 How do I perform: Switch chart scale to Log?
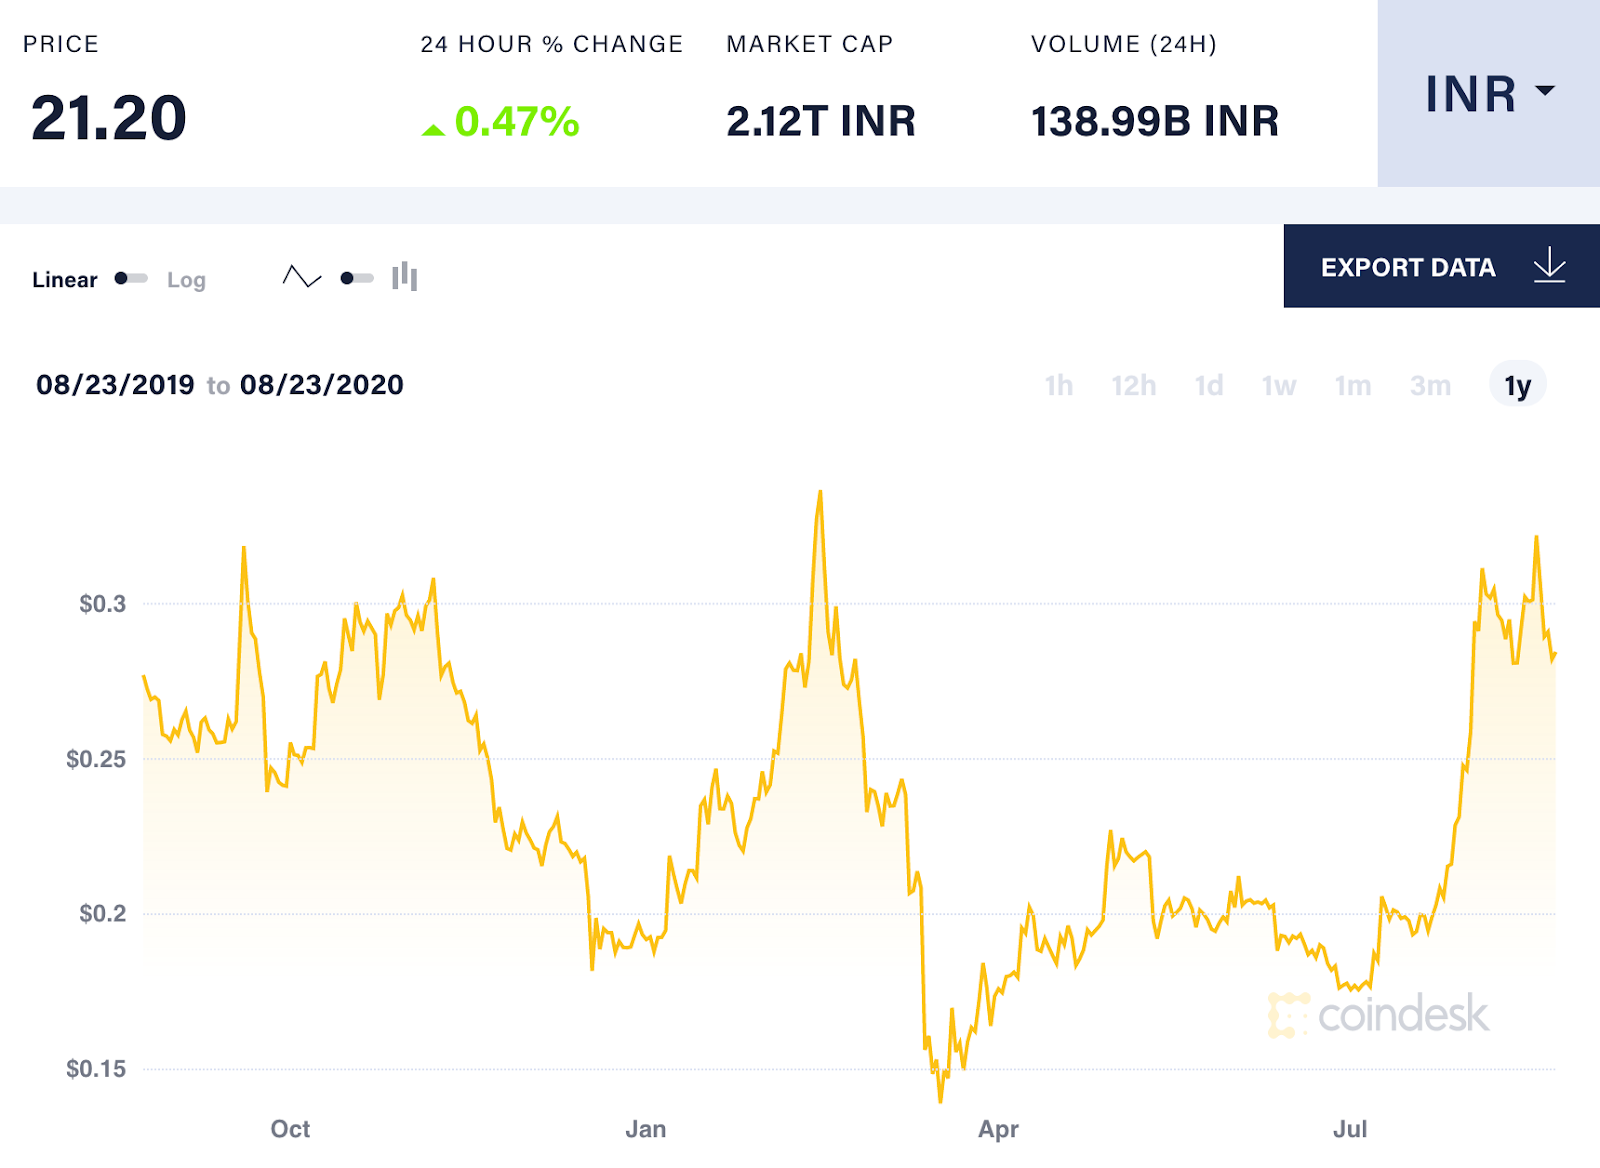coord(186,280)
